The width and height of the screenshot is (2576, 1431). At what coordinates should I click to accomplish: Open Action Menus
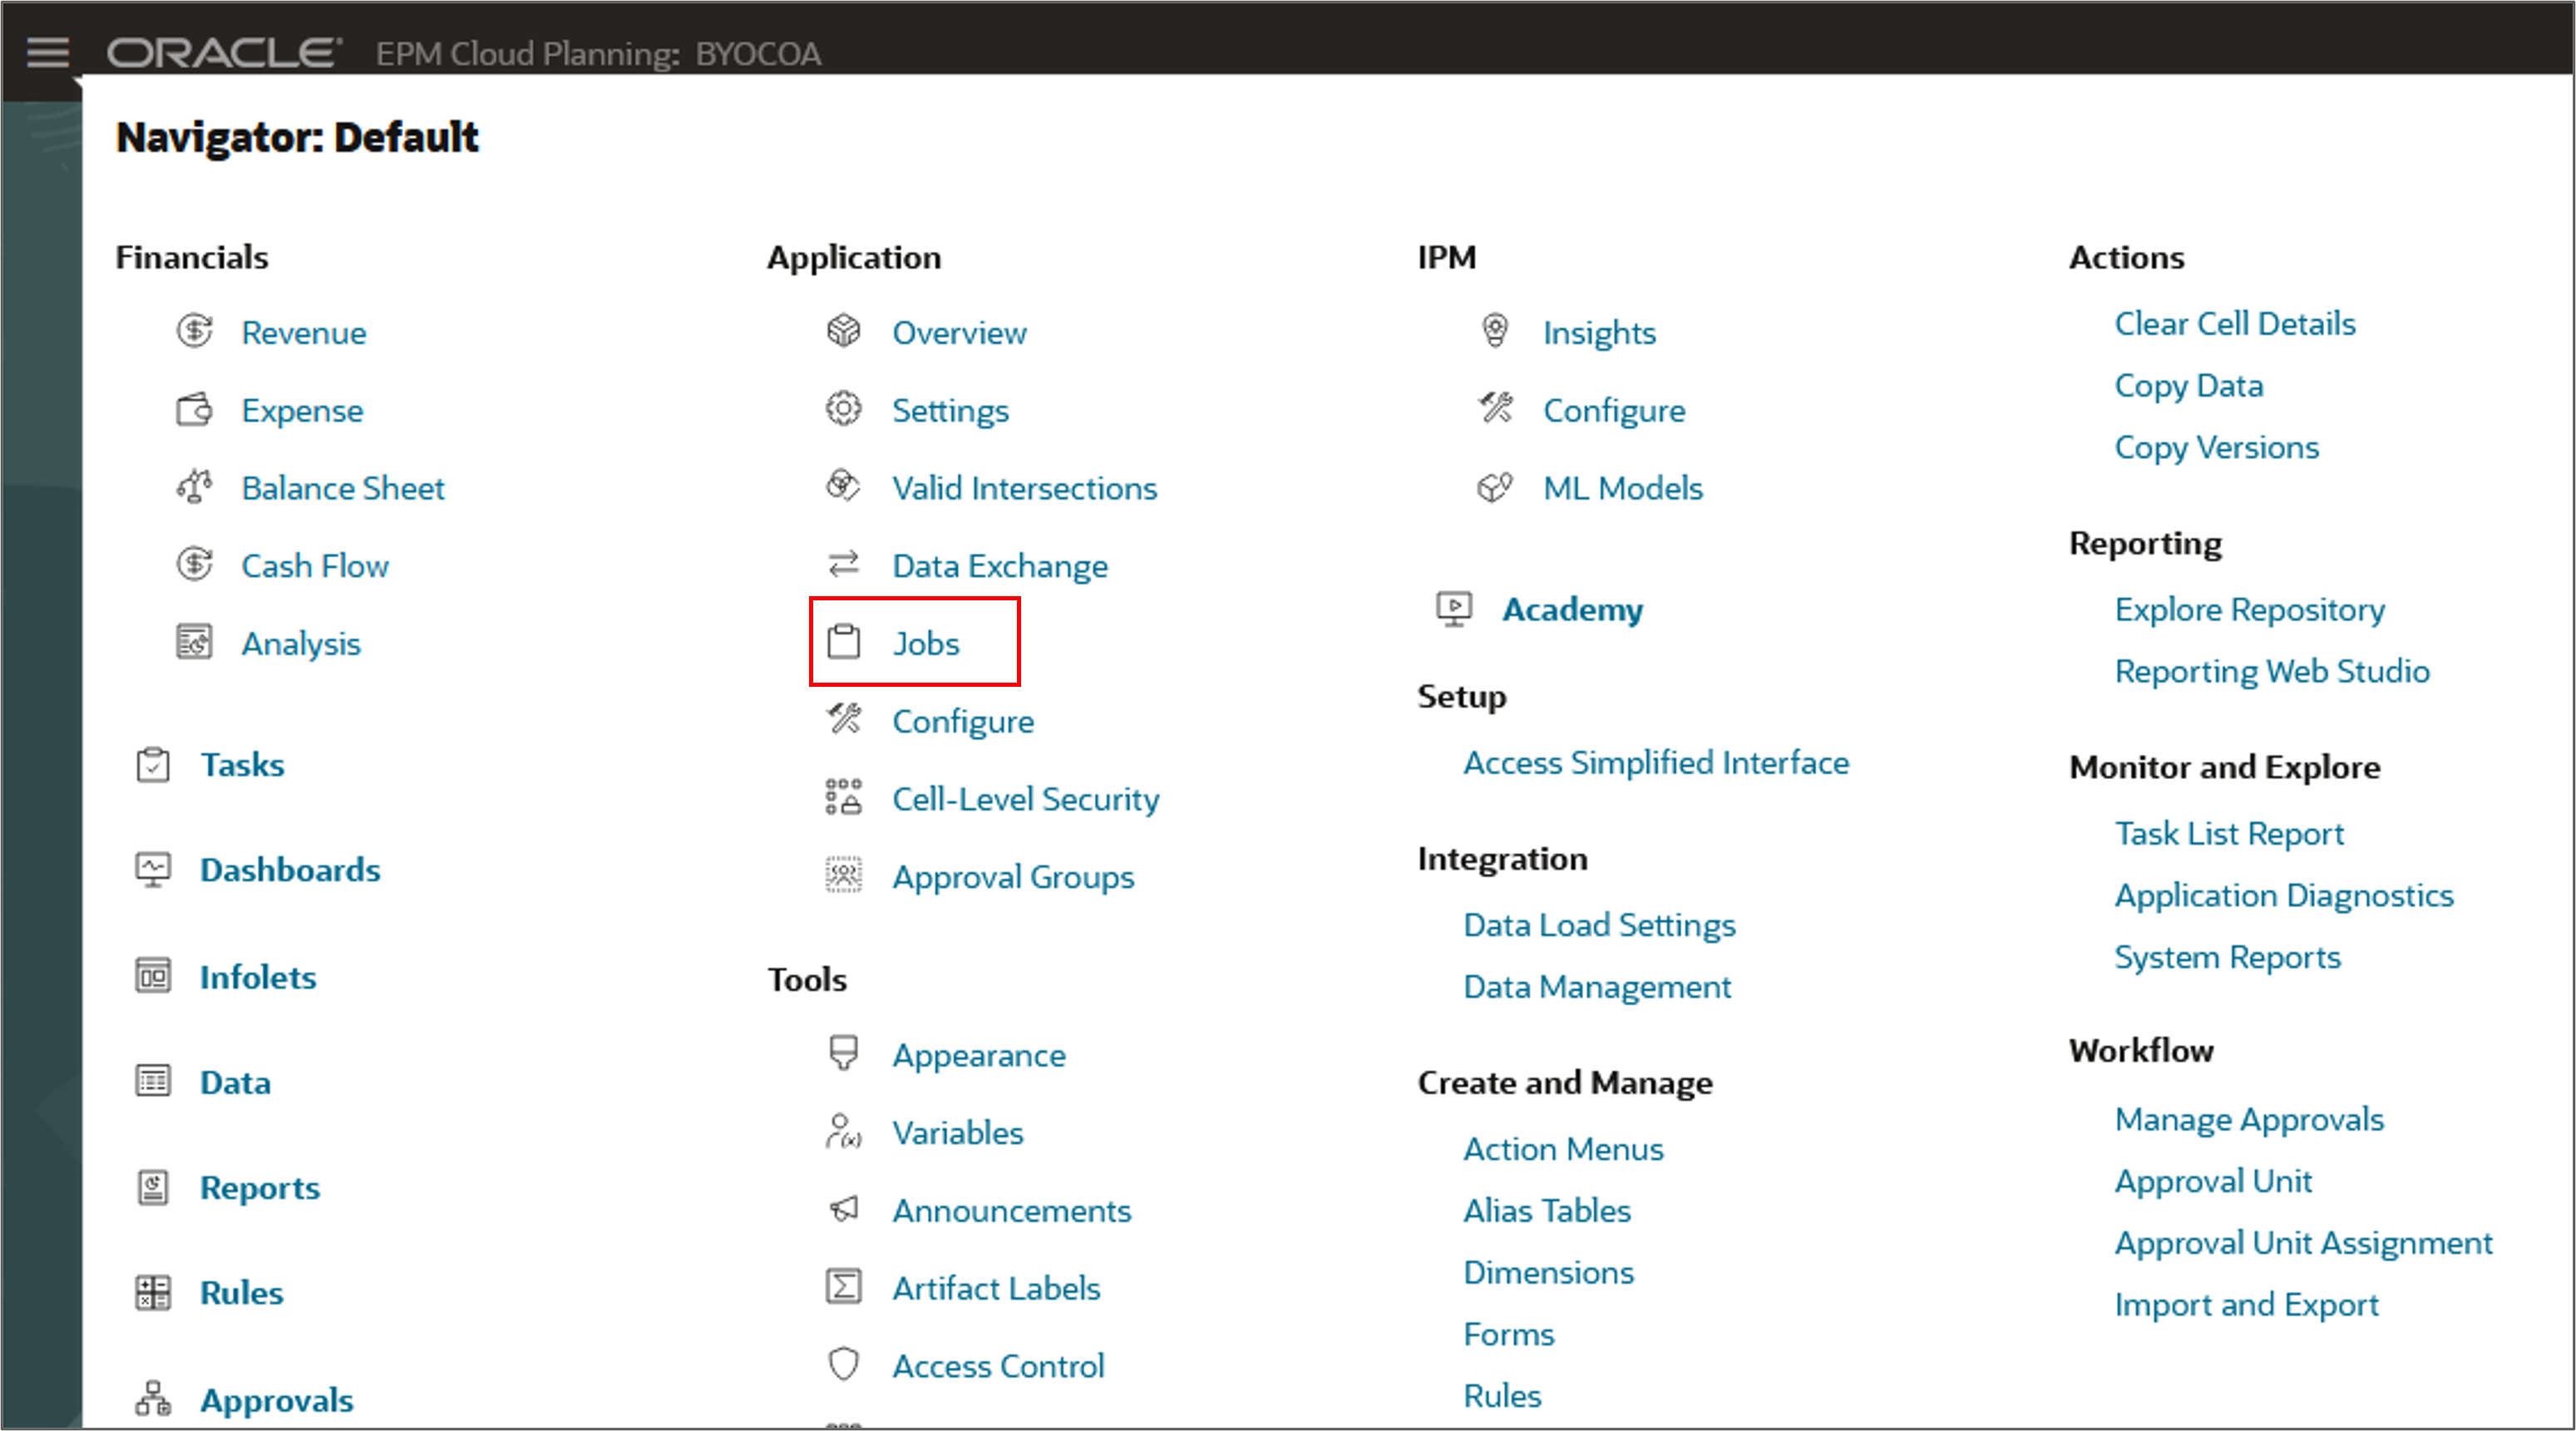tap(1563, 1149)
